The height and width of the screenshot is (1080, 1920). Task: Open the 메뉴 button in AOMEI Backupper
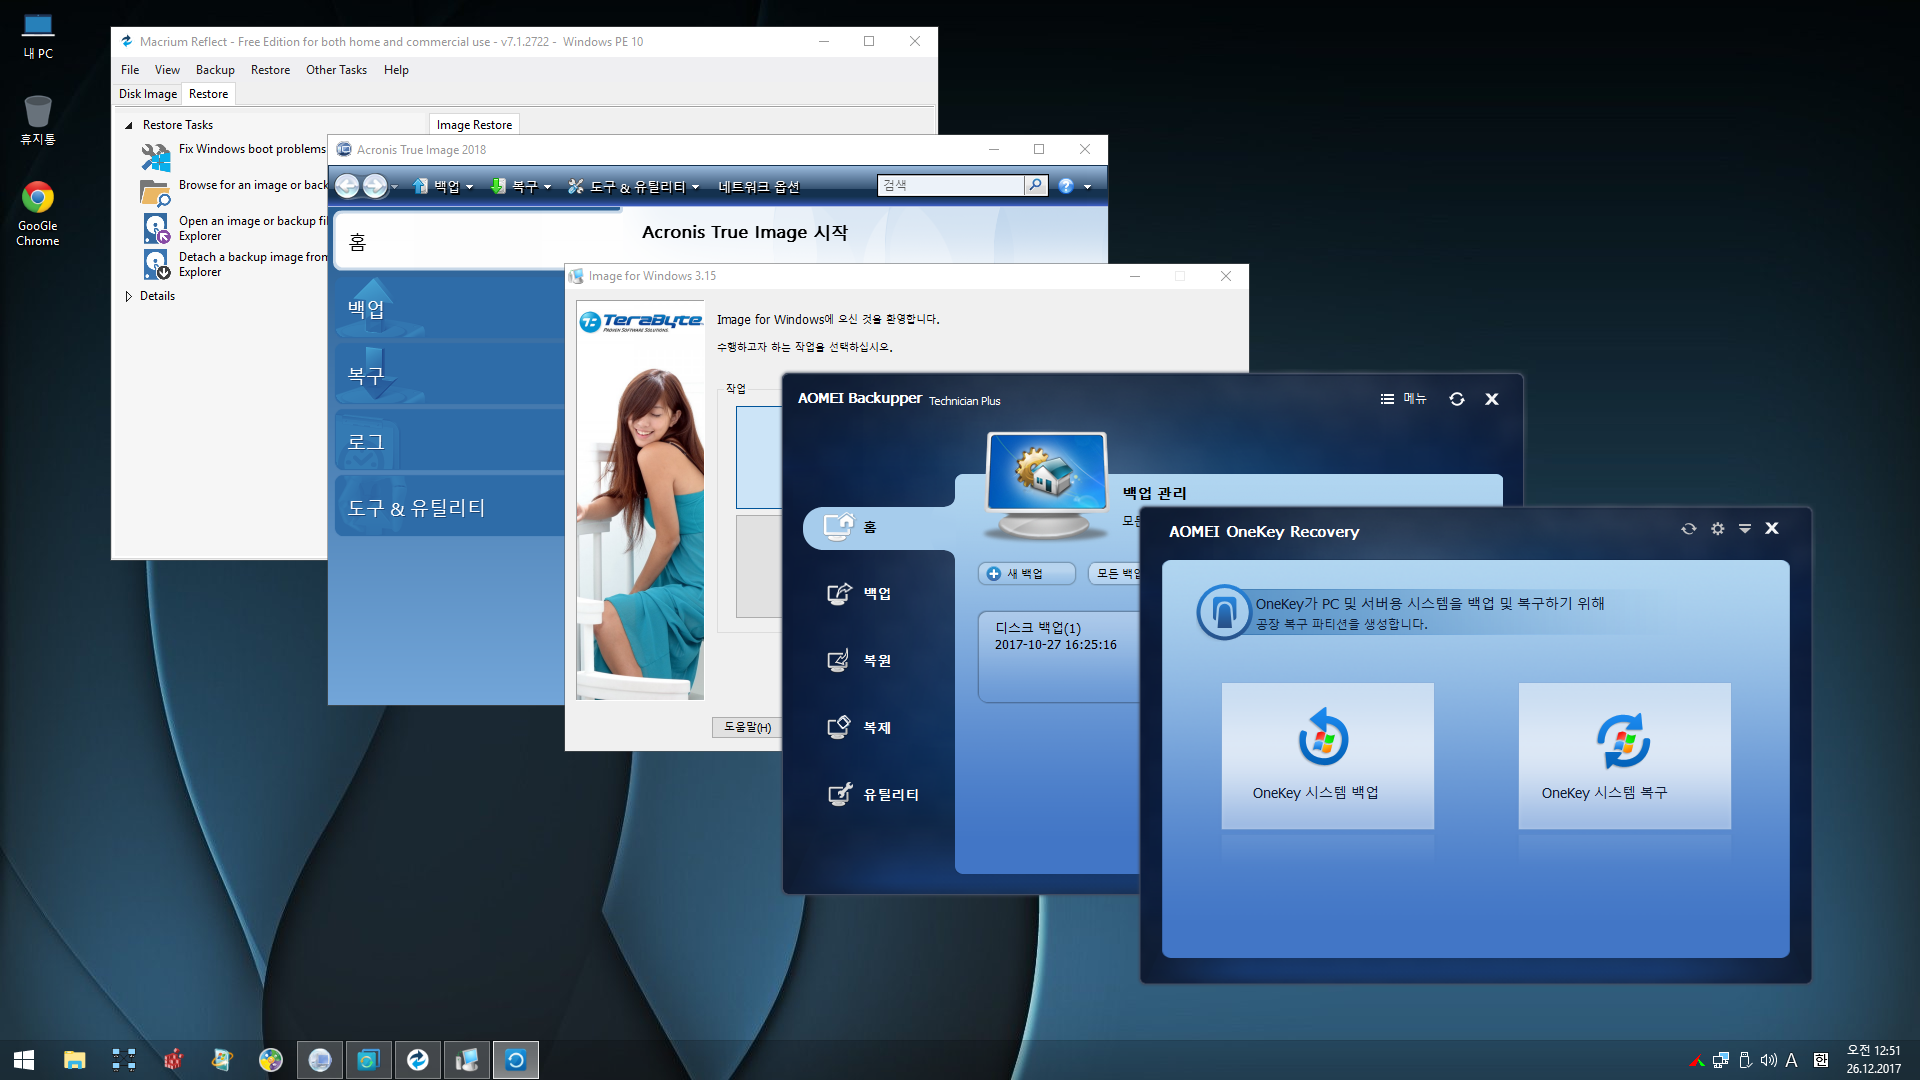tap(1404, 398)
